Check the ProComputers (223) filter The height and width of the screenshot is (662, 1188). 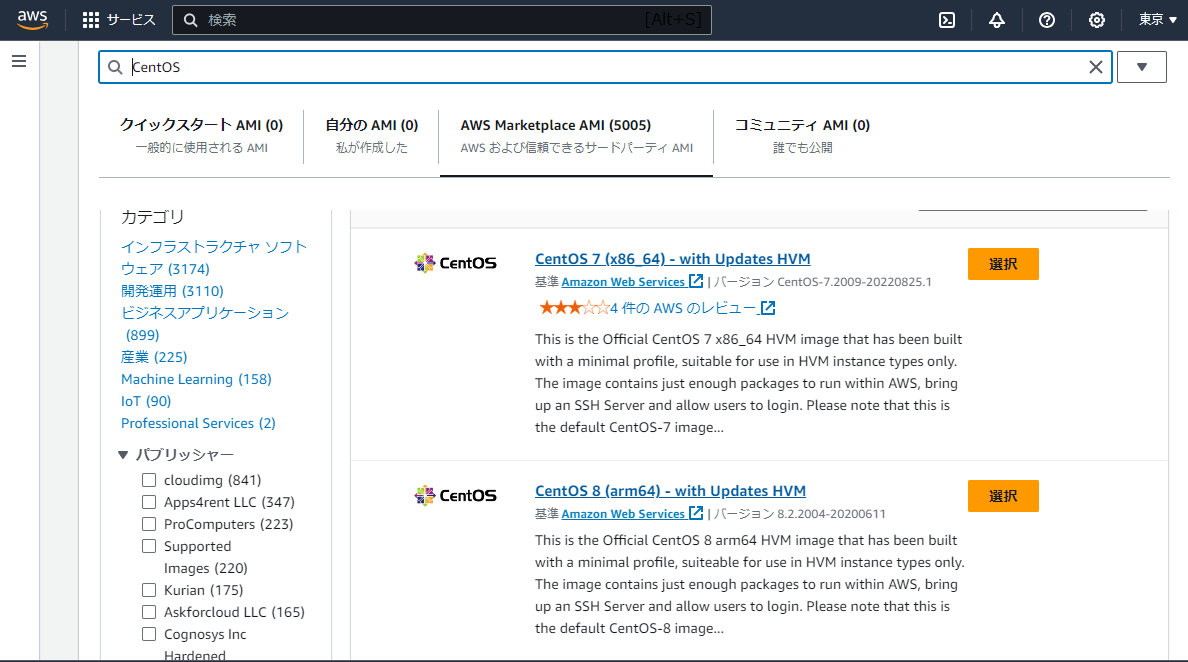click(149, 524)
